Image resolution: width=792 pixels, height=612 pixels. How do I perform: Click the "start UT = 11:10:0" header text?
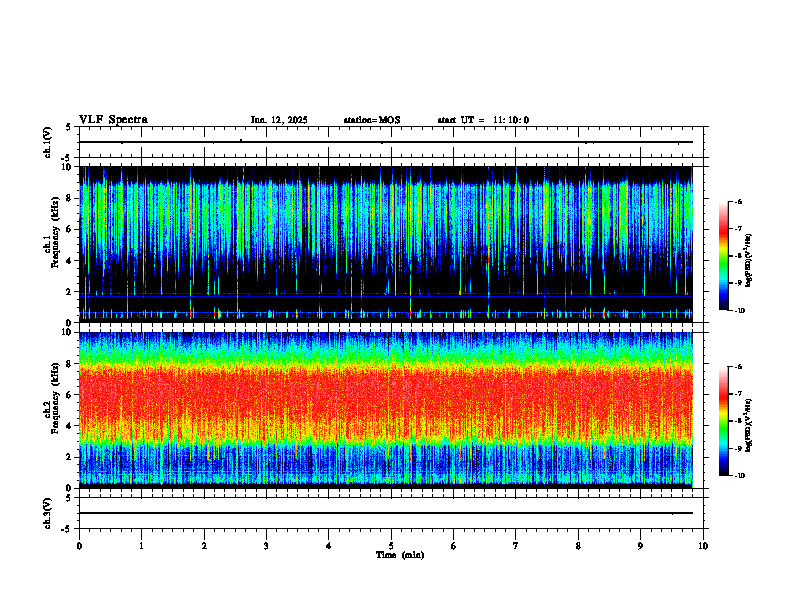coord(483,120)
